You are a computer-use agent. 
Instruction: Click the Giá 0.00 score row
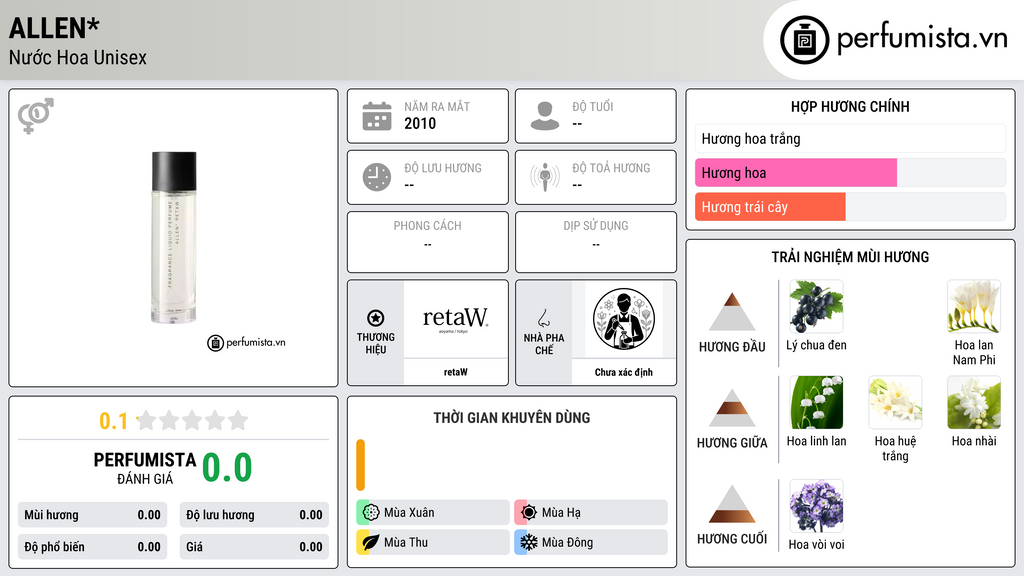pyautogui.click(x=254, y=547)
